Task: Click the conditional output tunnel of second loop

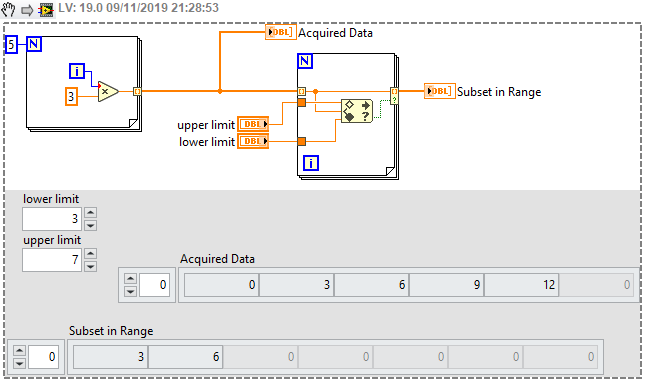Action: pyautogui.click(x=394, y=95)
